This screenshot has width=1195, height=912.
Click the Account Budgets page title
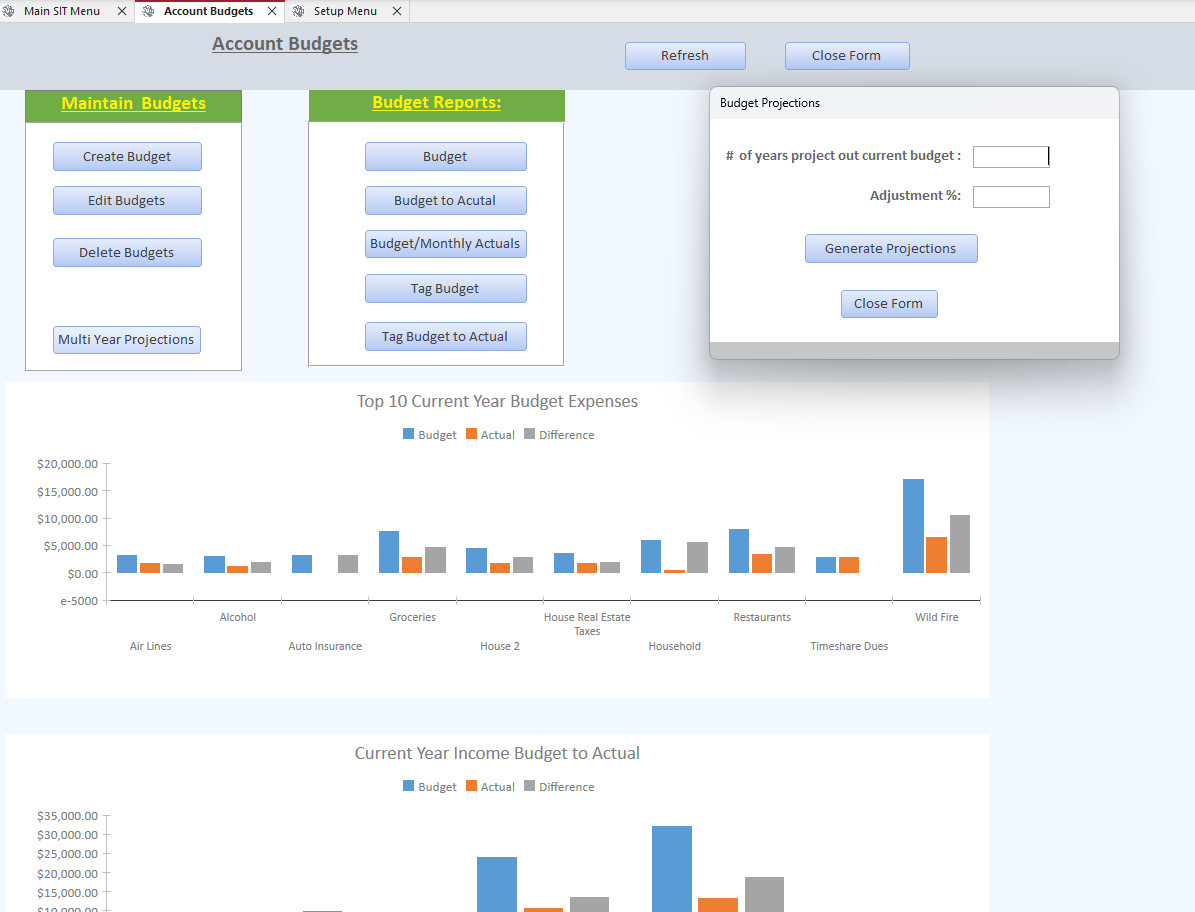tap(285, 44)
